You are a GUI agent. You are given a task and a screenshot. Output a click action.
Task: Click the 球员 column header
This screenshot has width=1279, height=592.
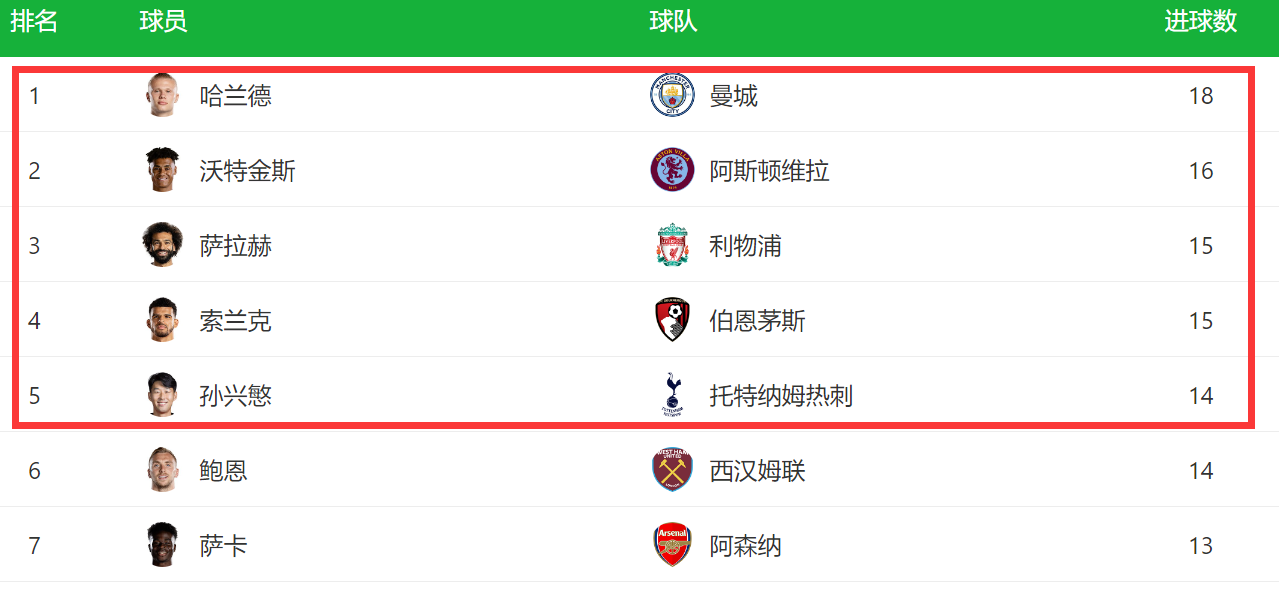coord(163,22)
